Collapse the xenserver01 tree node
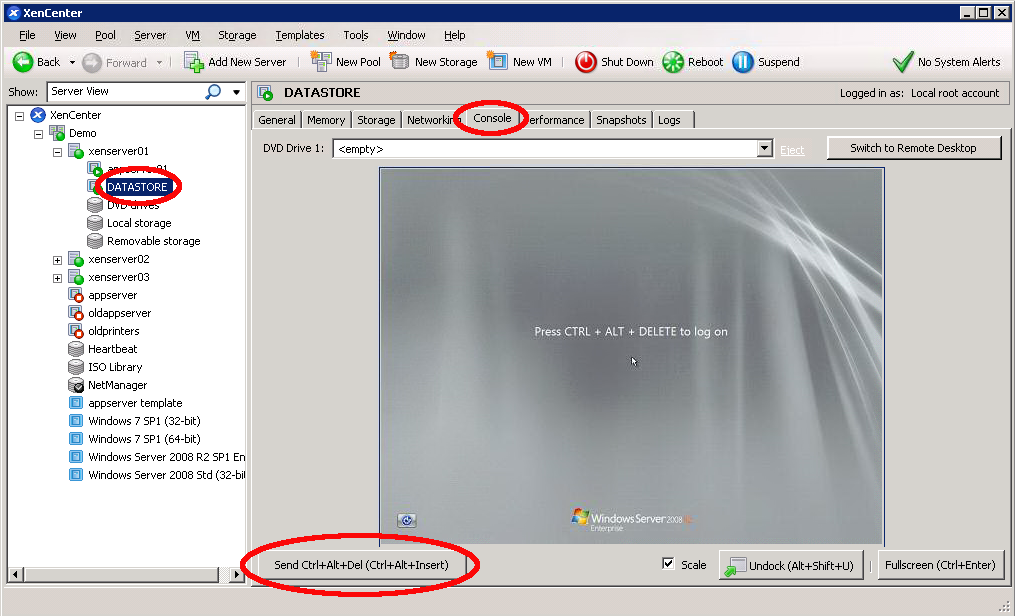This screenshot has width=1015, height=616. coord(58,153)
